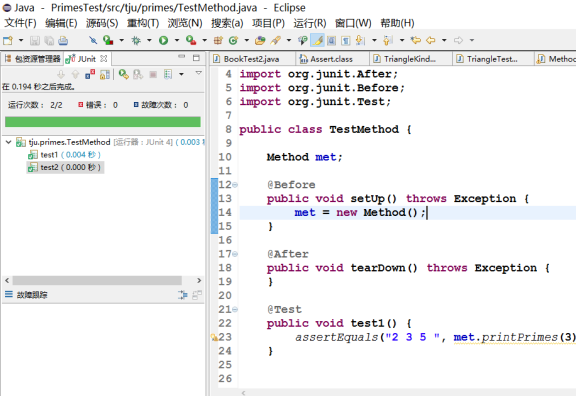Click the New file wizard icon

8,40
